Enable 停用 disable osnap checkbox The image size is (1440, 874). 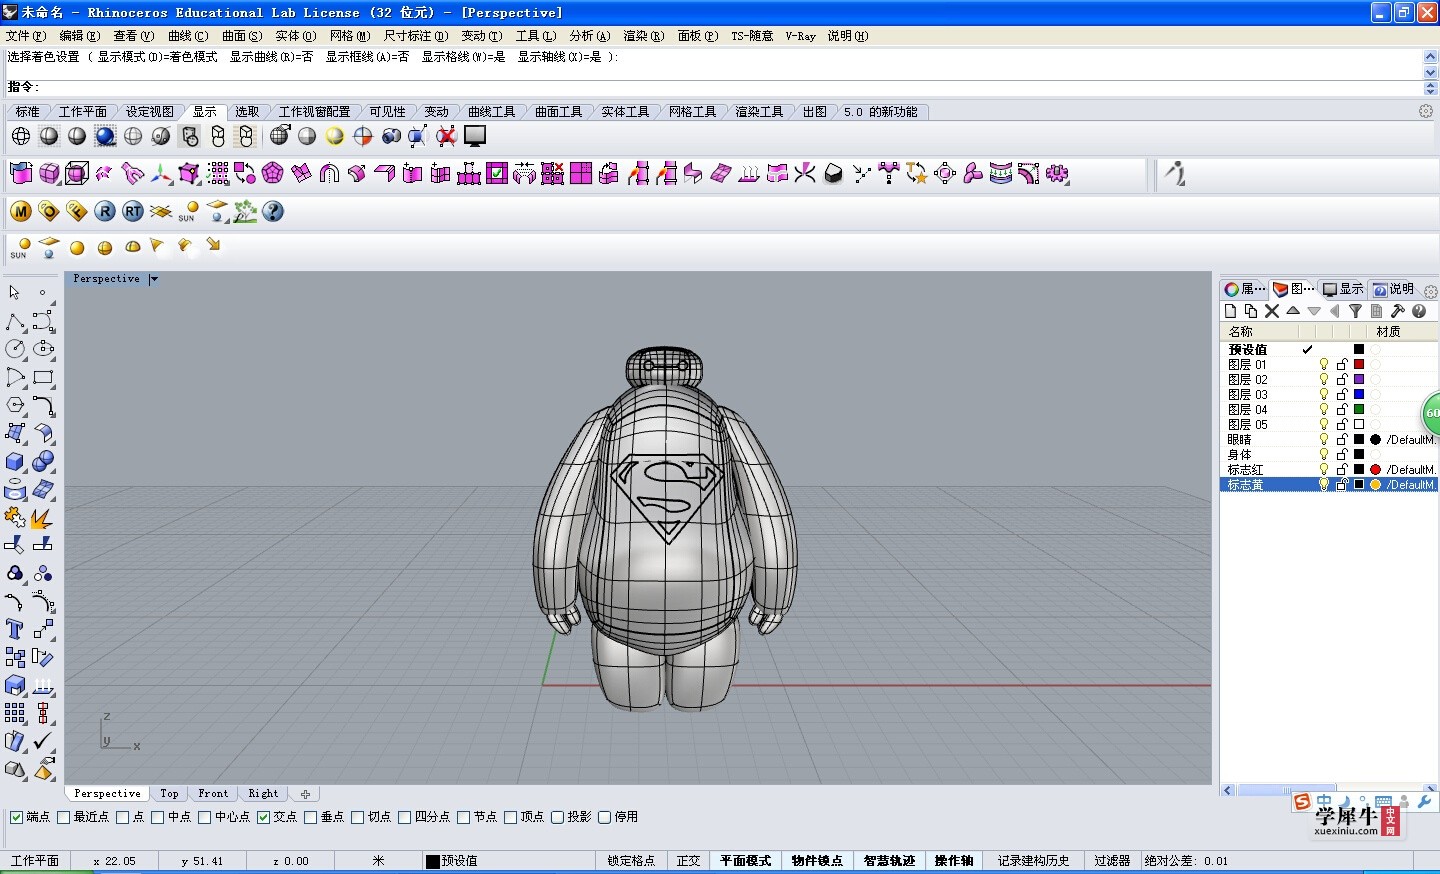(x=605, y=817)
